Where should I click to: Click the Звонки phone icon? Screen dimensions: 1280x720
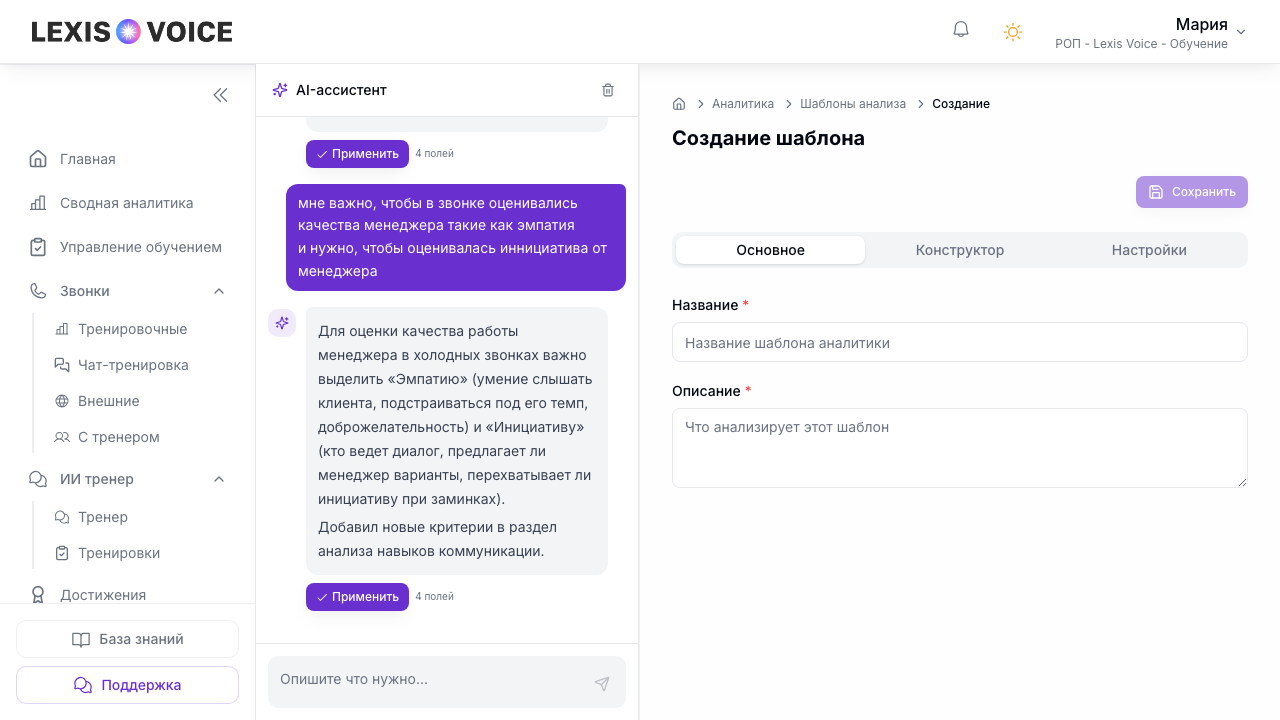click(x=38, y=291)
